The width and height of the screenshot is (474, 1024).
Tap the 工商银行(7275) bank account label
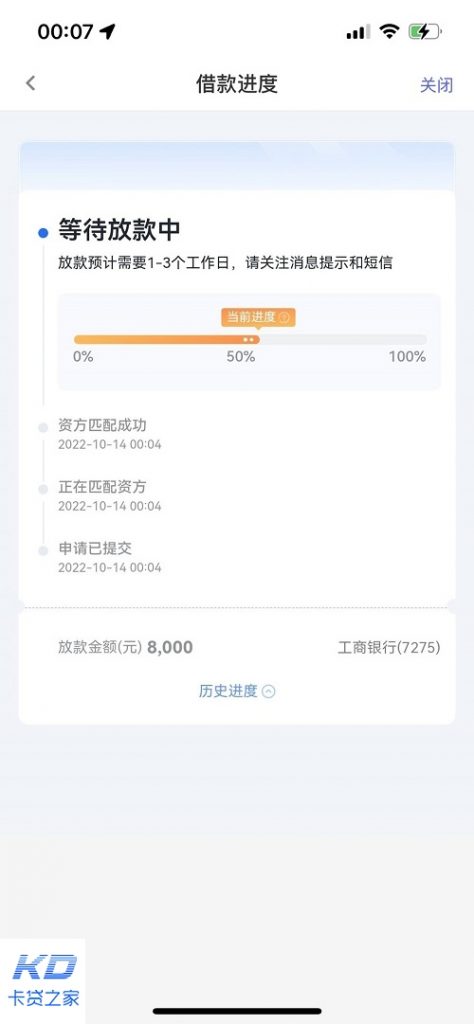click(389, 648)
